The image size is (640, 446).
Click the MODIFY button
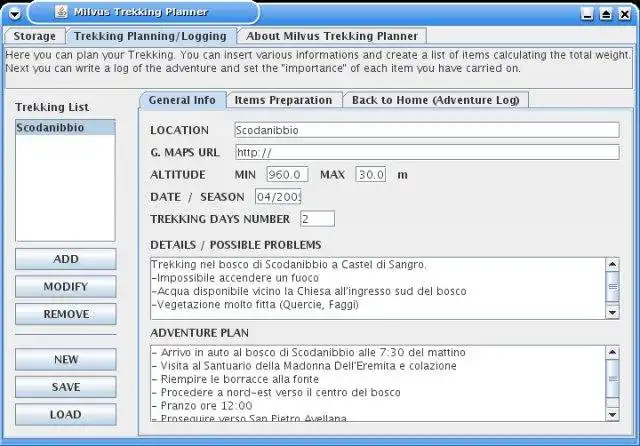[66, 286]
